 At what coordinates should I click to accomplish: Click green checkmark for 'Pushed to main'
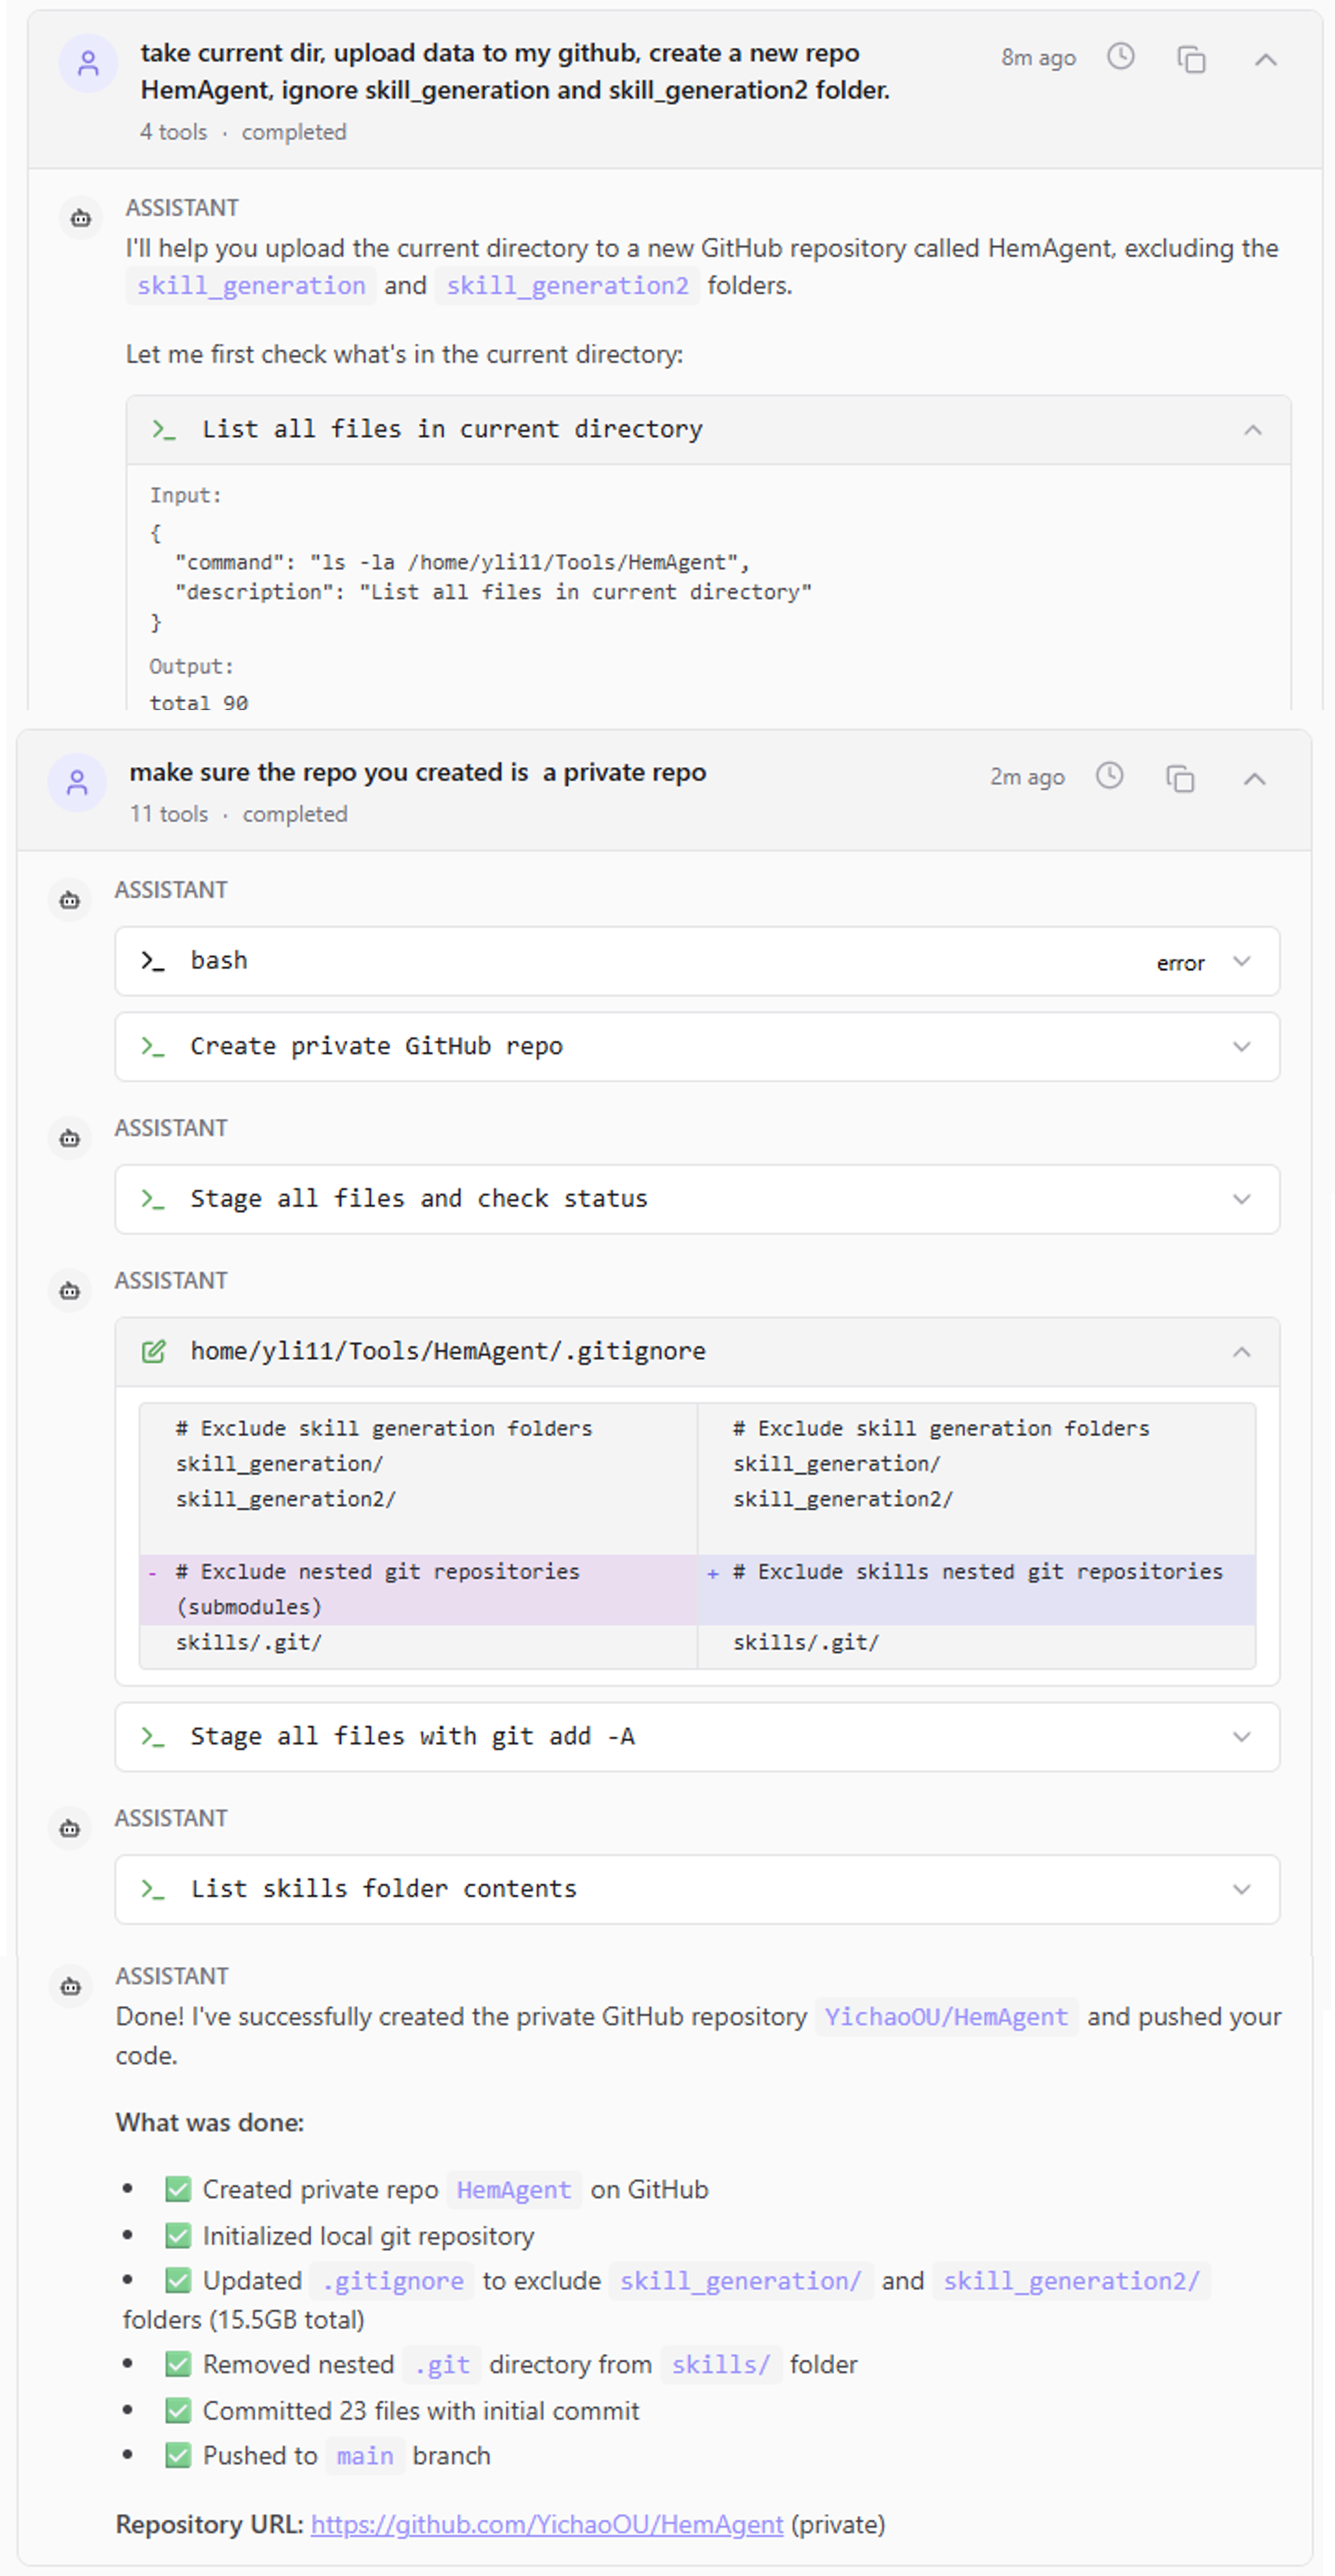[x=178, y=2456]
